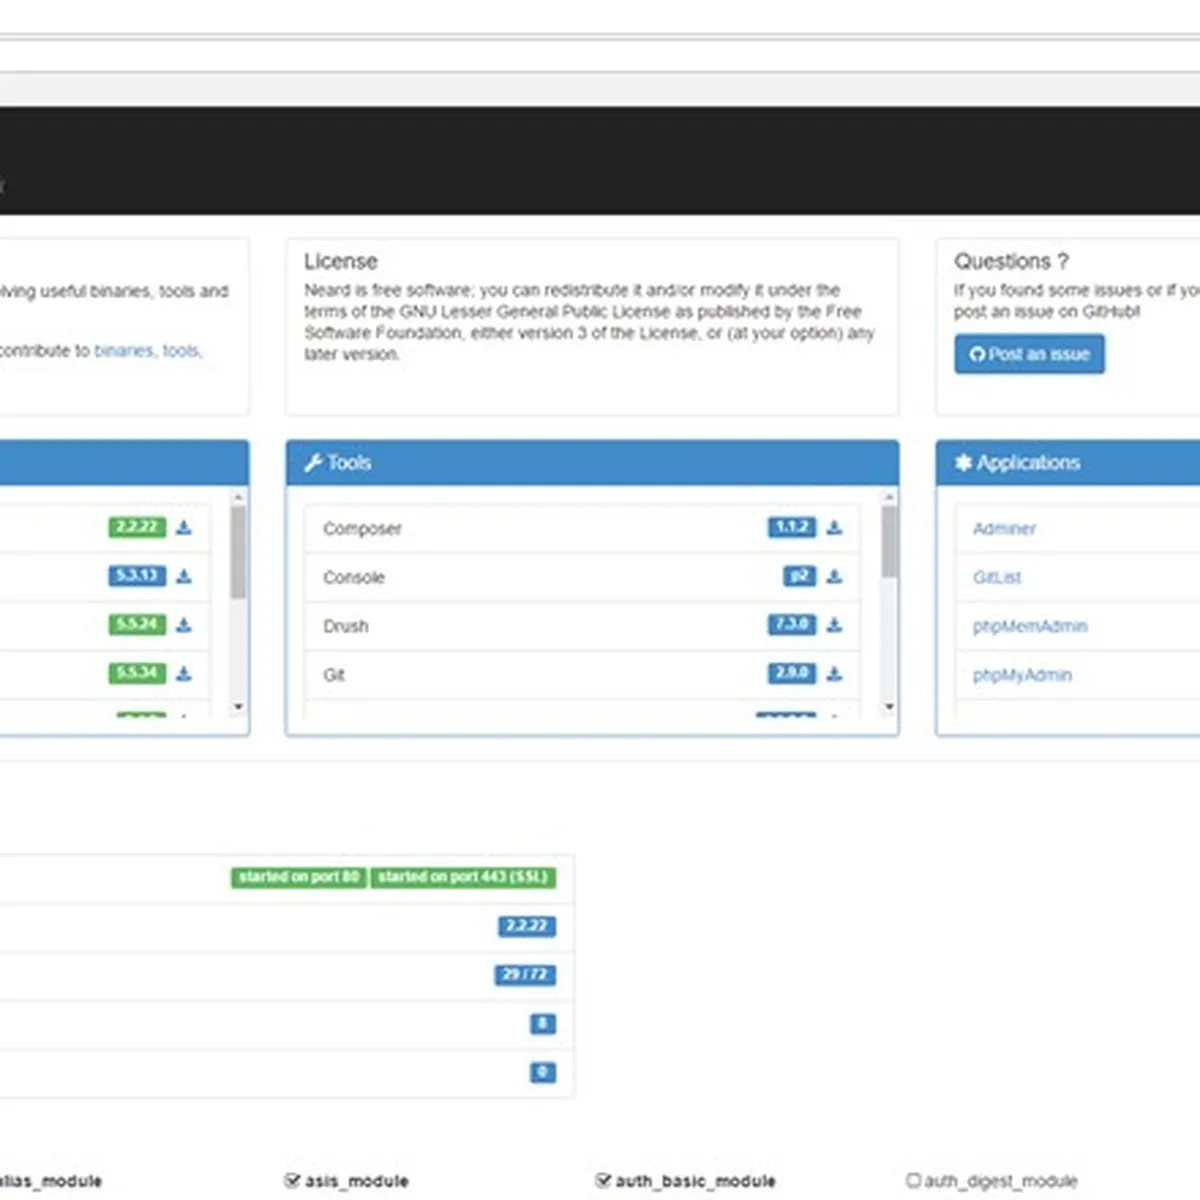The image size is (1200, 1200).
Task: Click the Post an issue button
Action: (x=1029, y=354)
